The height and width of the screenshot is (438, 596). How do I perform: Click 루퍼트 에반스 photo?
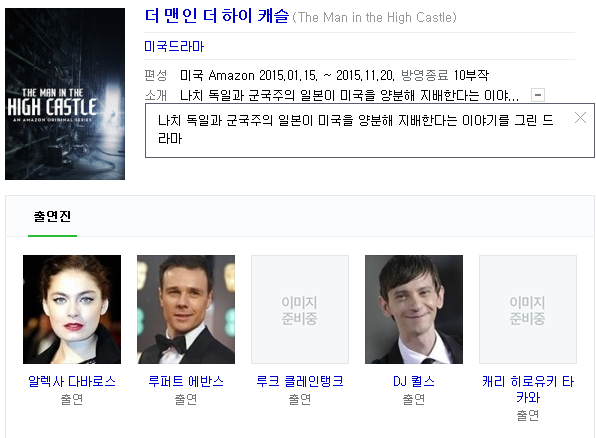pyautogui.click(x=186, y=309)
